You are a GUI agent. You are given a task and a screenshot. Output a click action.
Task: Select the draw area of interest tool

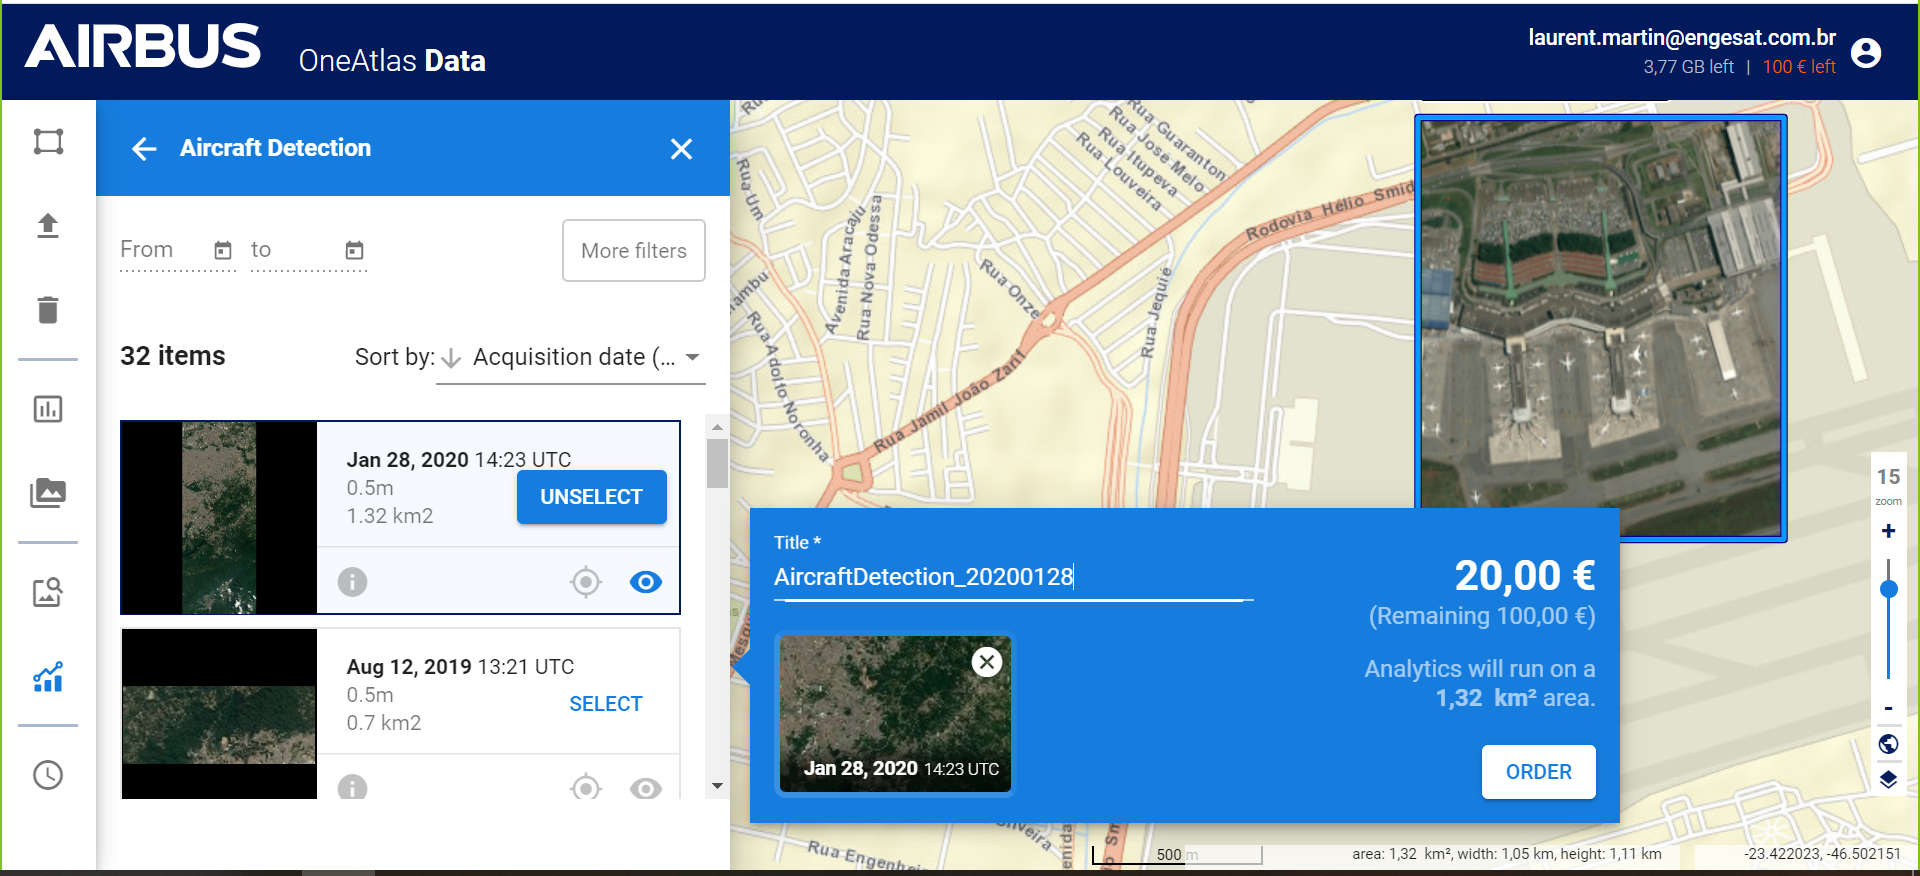pos(48,142)
